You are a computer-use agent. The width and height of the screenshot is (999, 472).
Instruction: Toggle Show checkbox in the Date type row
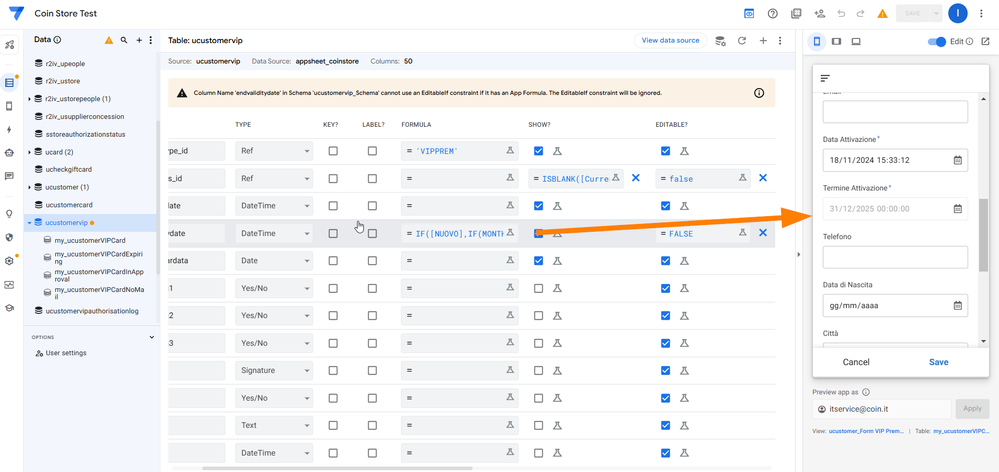click(538, 261)
